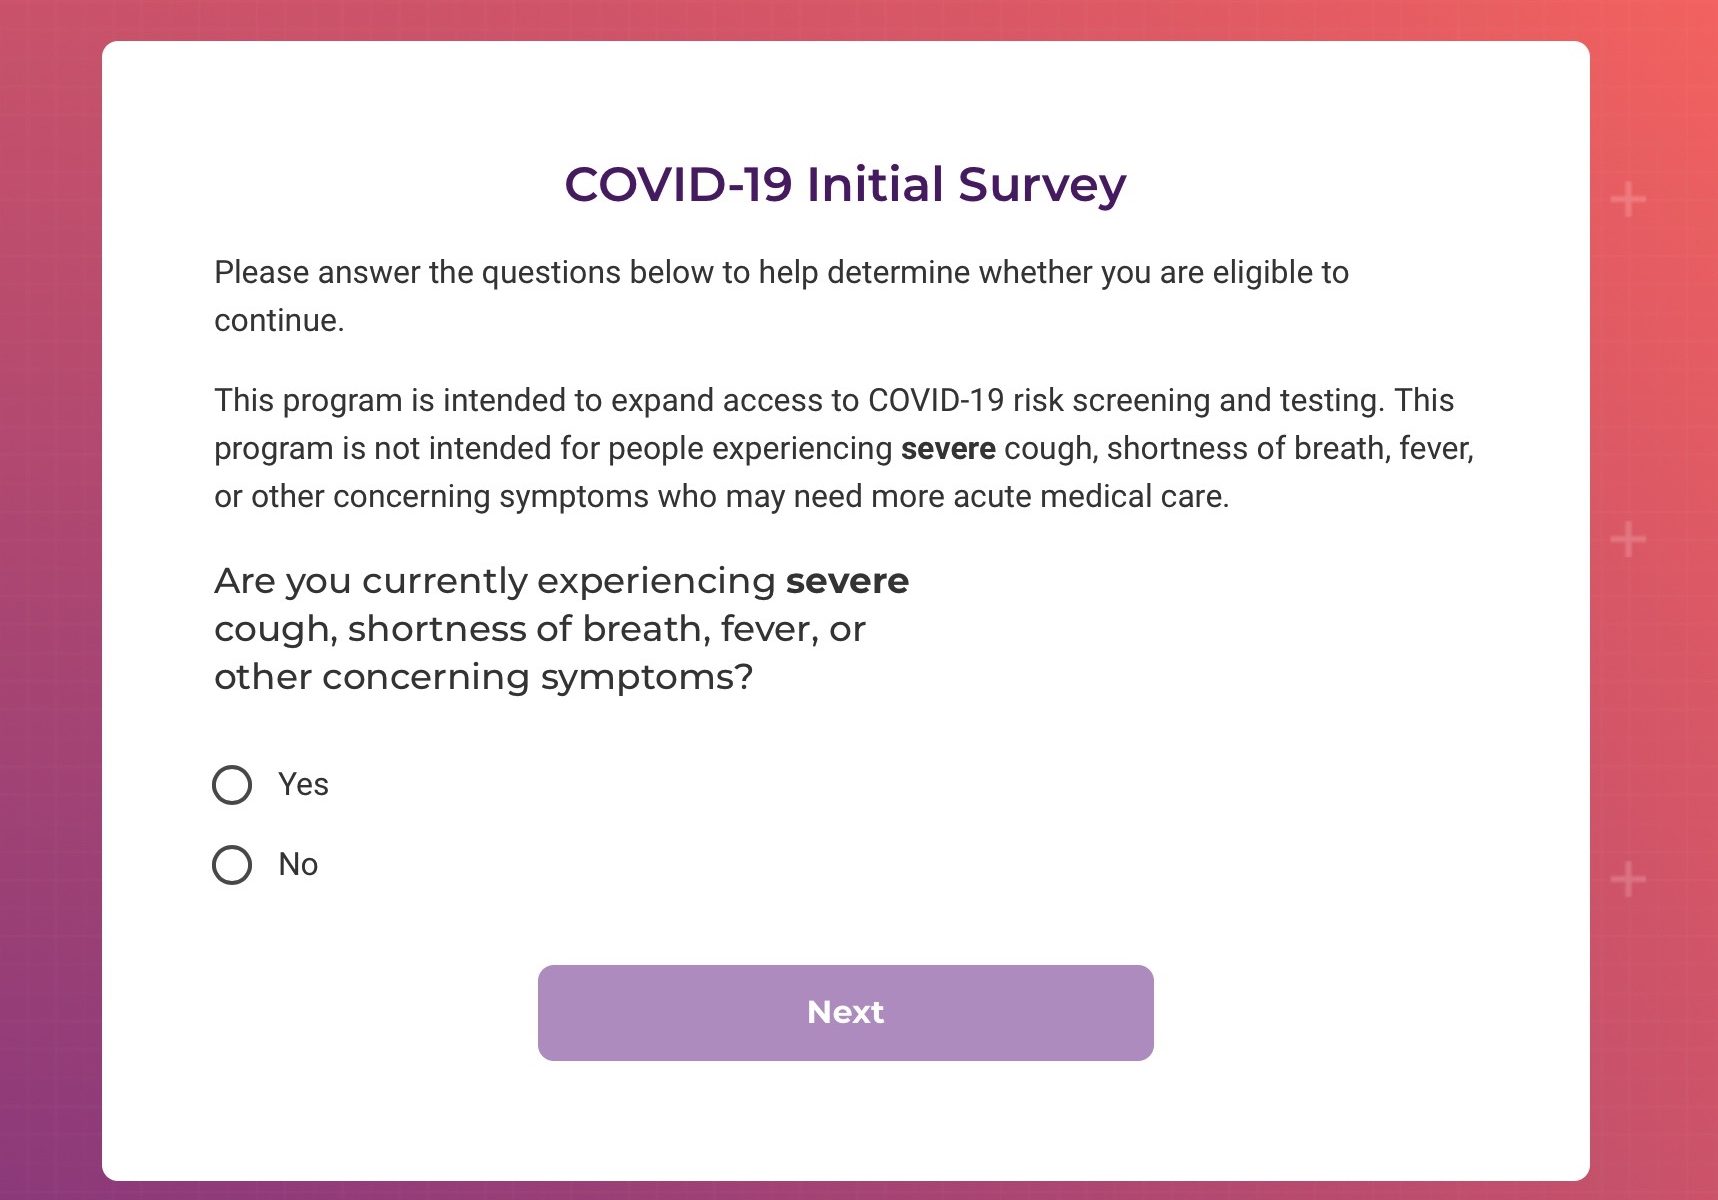1718x1200 pixels.
Task: Click the "Yes" option label text
Action: click(303, 785)
